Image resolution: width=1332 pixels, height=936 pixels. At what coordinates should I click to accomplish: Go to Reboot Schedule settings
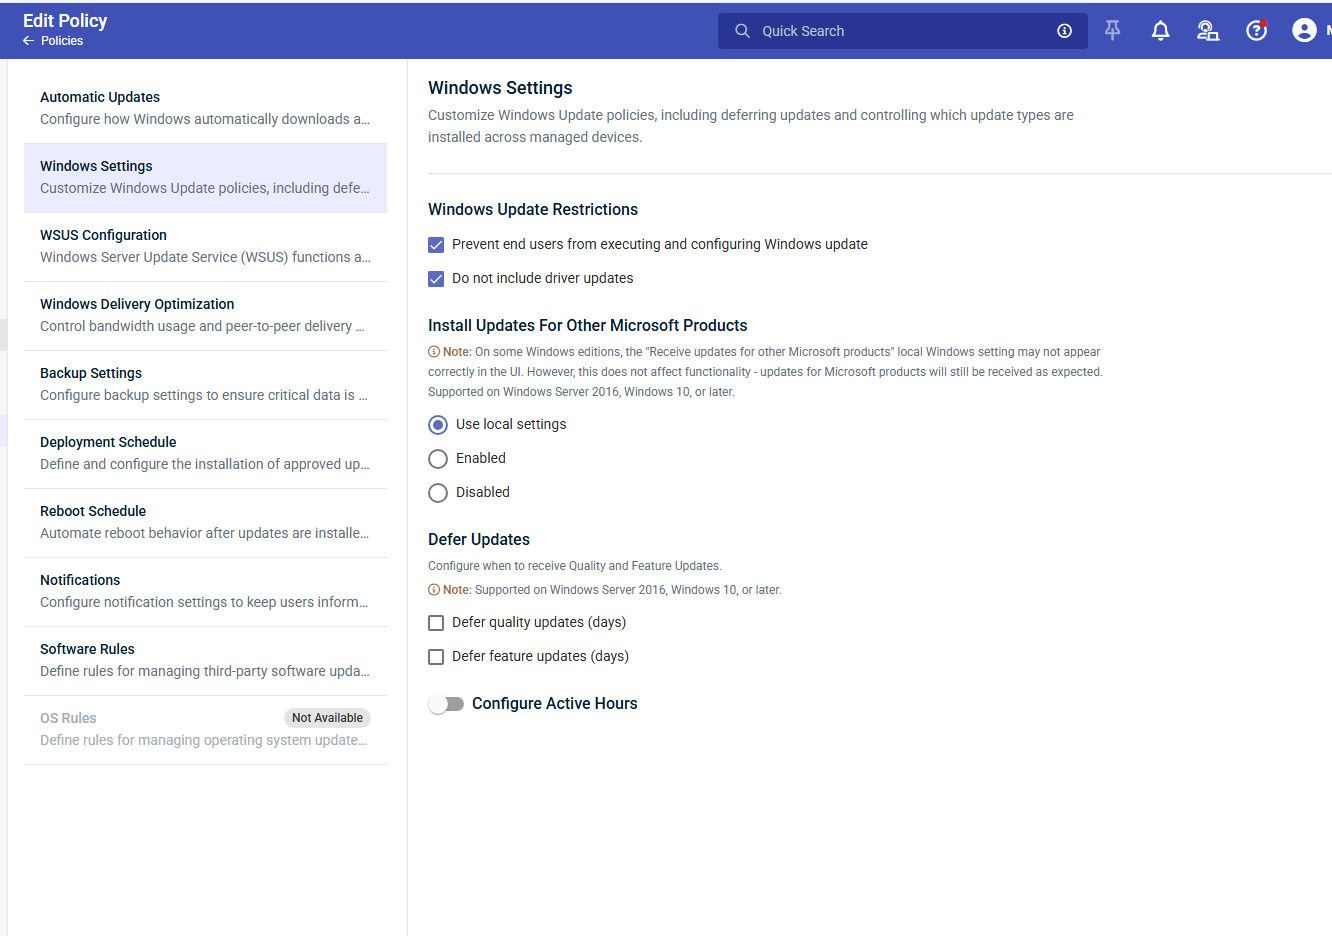(205, 522)
